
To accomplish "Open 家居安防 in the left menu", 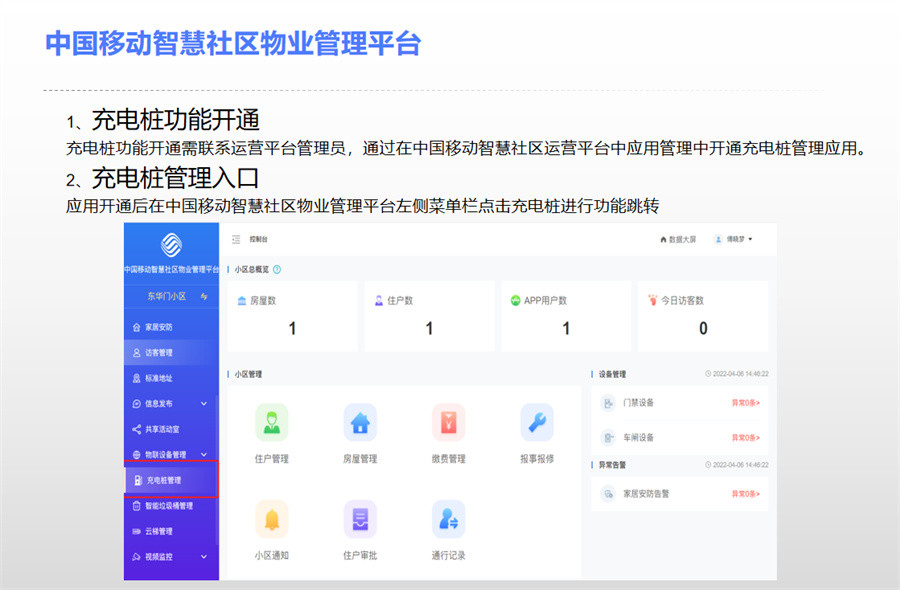I will point(171,327).
